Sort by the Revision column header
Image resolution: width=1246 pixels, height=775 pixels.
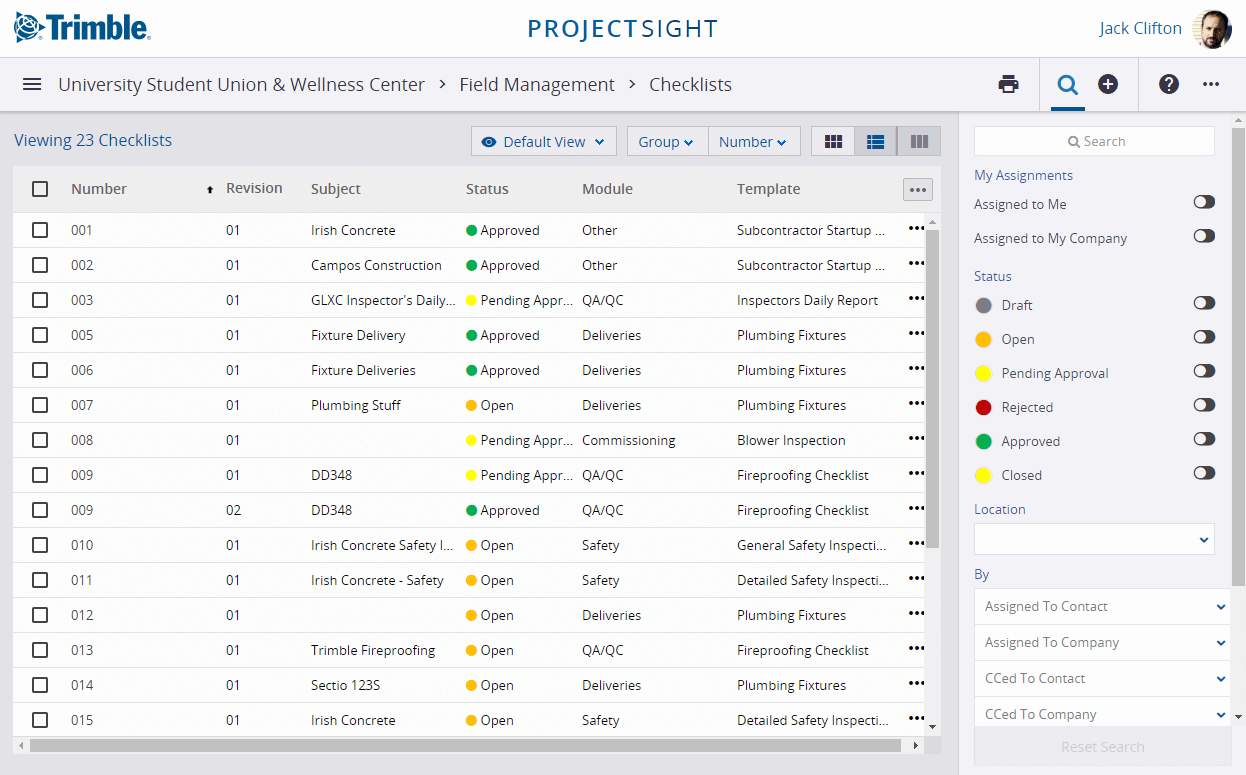[x=254, y=188]
